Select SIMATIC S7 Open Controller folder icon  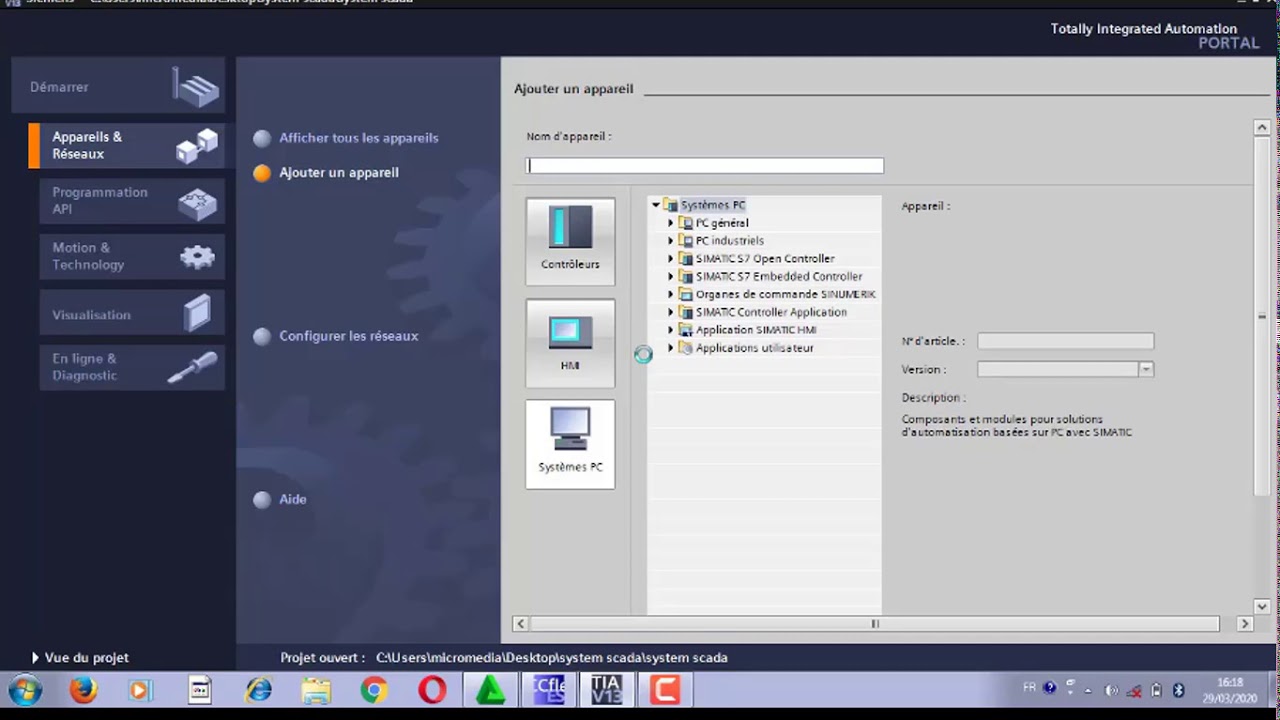pos(685,259)
